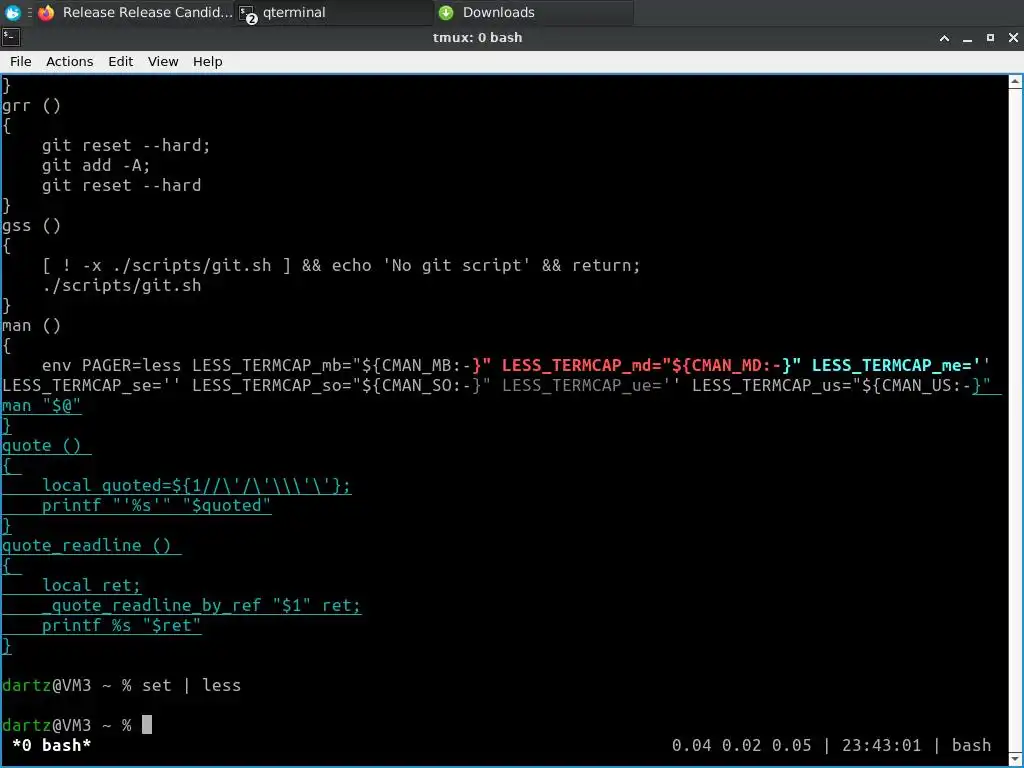Click the terminal cursor at the prompt
The image size is (1024, 768).
[147, 724]
